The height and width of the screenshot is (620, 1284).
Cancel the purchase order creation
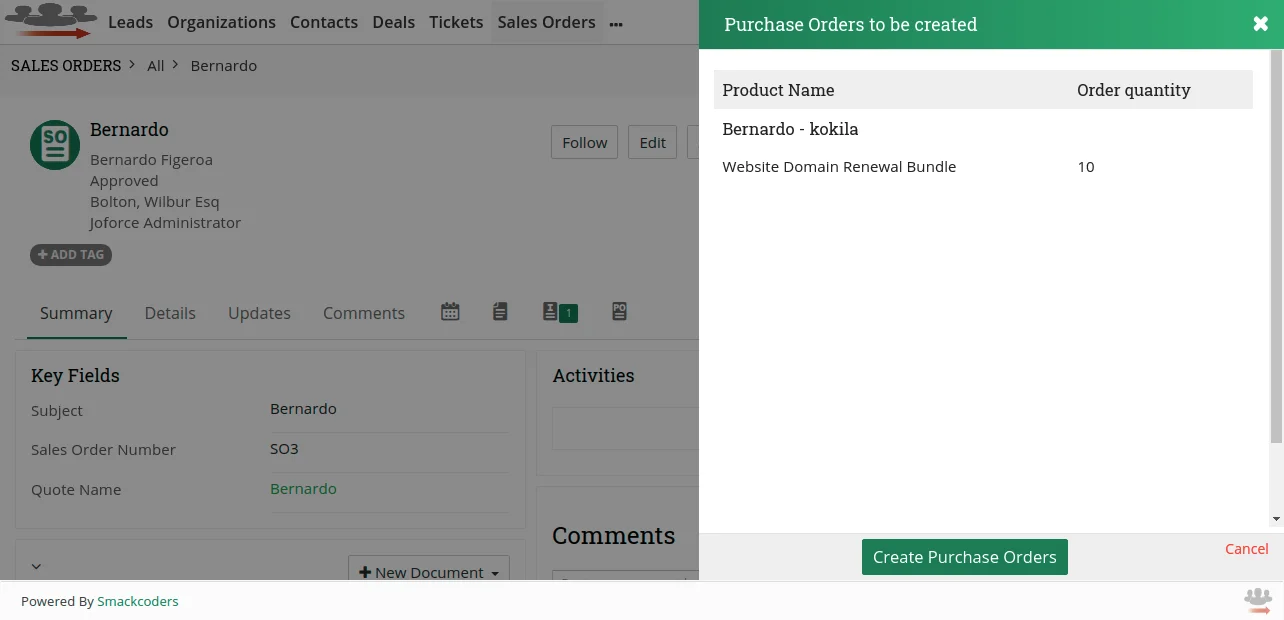point(1246,548)
